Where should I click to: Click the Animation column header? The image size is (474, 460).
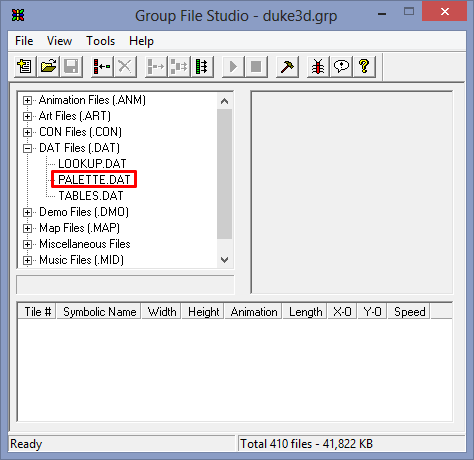pyautogui.click(x=254, y=312)
